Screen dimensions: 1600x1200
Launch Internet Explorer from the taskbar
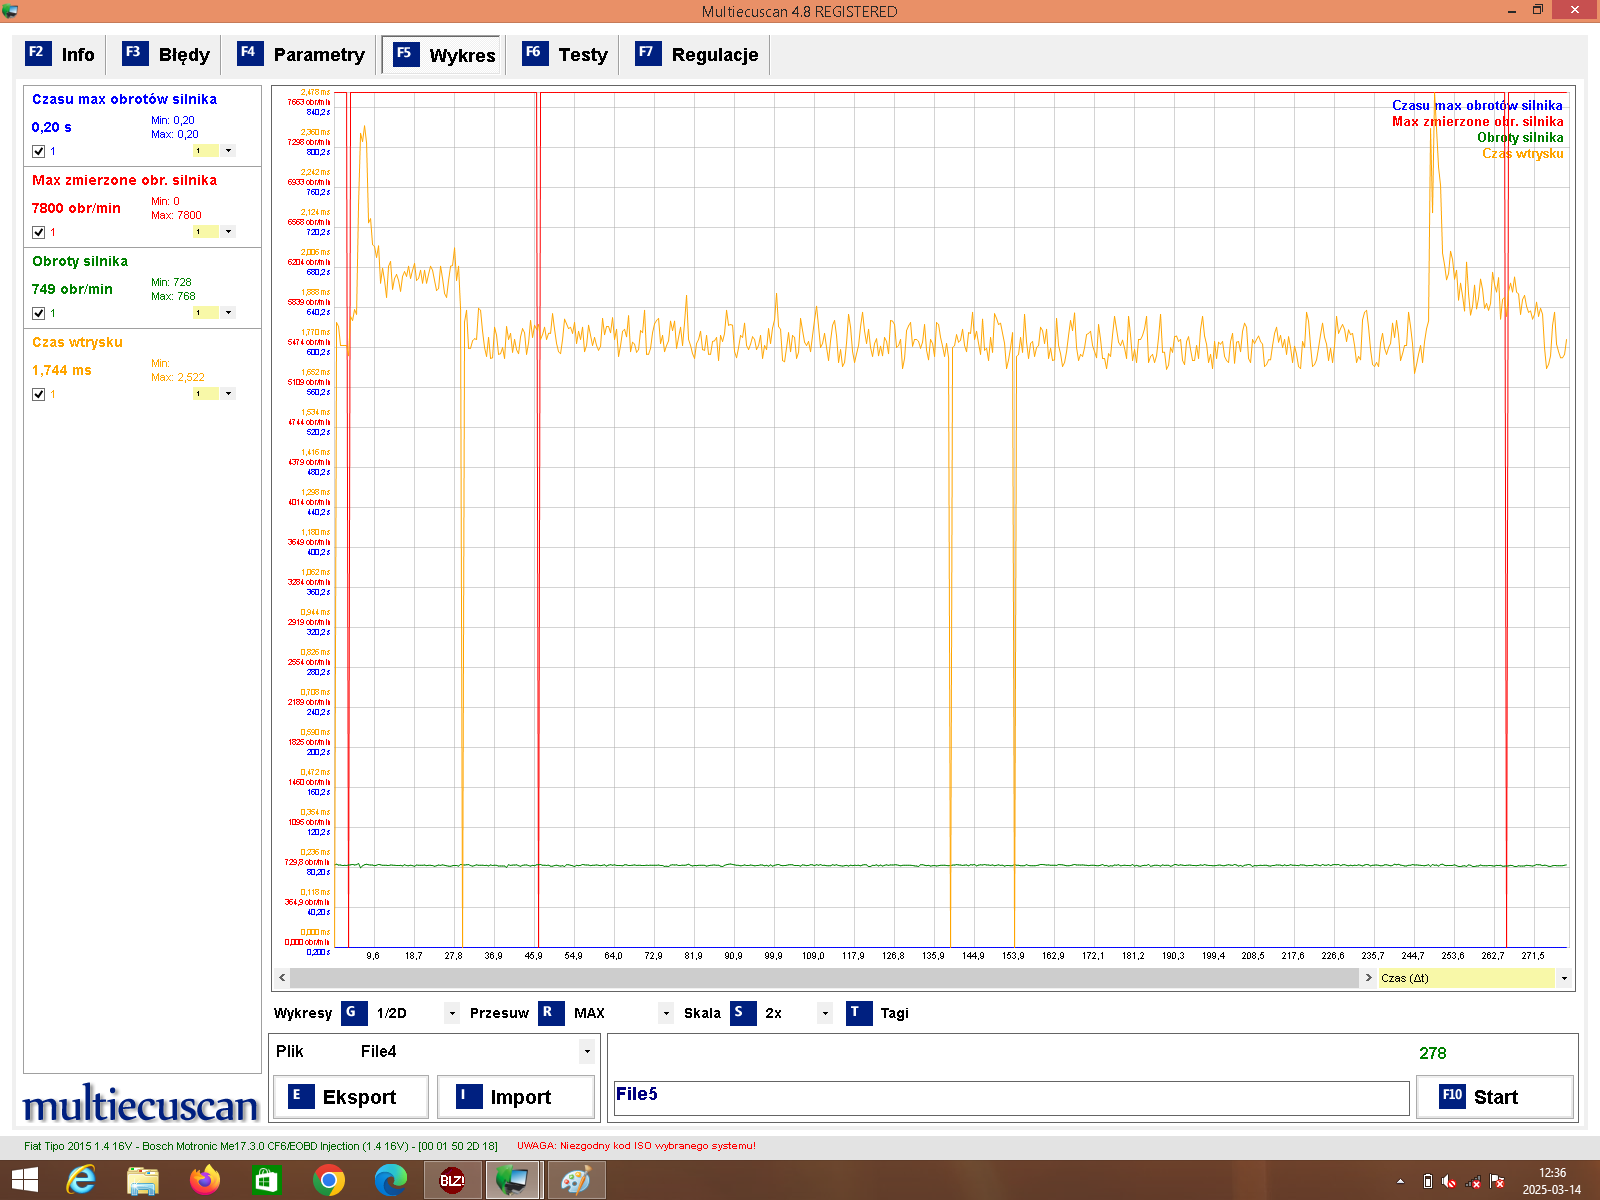coord(80,1180)
